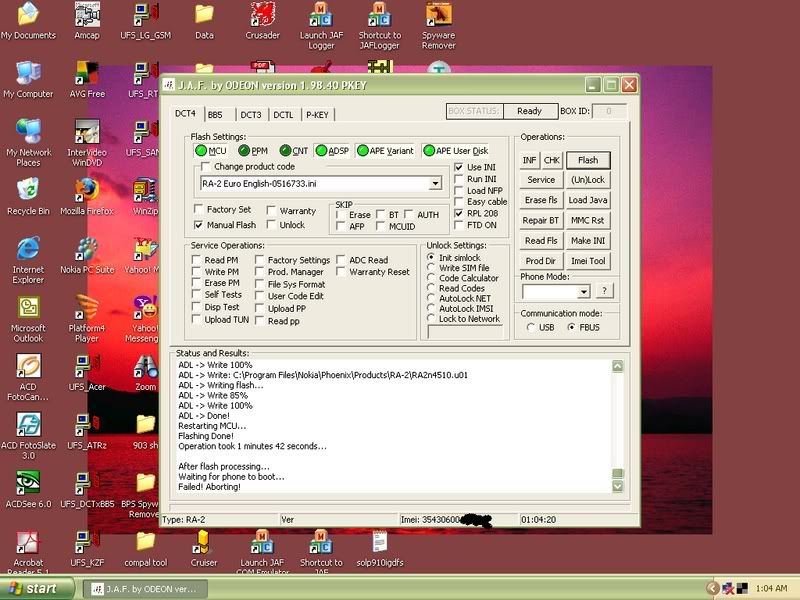Image resolution: width=800 pixels, height=600 pixels.
Task: Launch Mozilla Firefox desktop icon
Action: point(87,196)
